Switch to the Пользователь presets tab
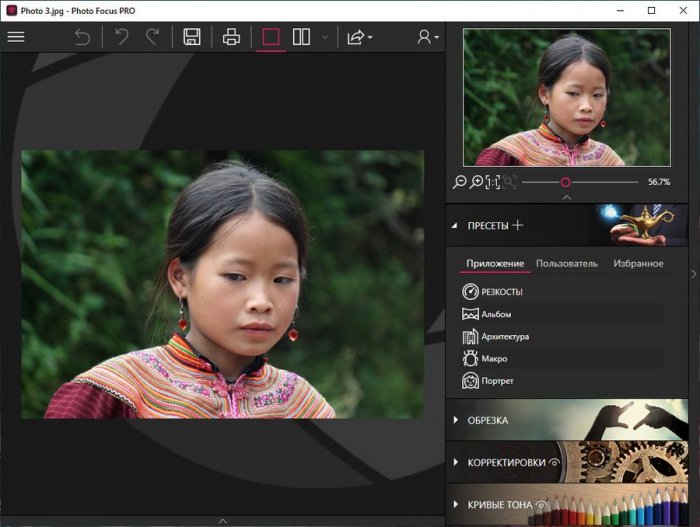700x527 pixels. [x=566, y=263]
